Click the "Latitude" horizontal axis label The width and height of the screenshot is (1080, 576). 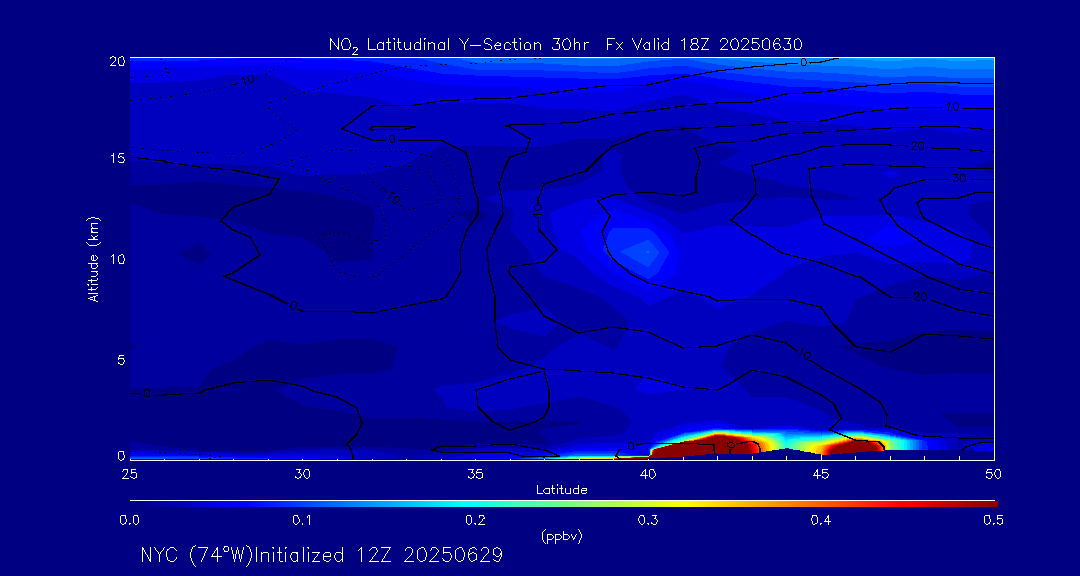[x=562, y=490]
